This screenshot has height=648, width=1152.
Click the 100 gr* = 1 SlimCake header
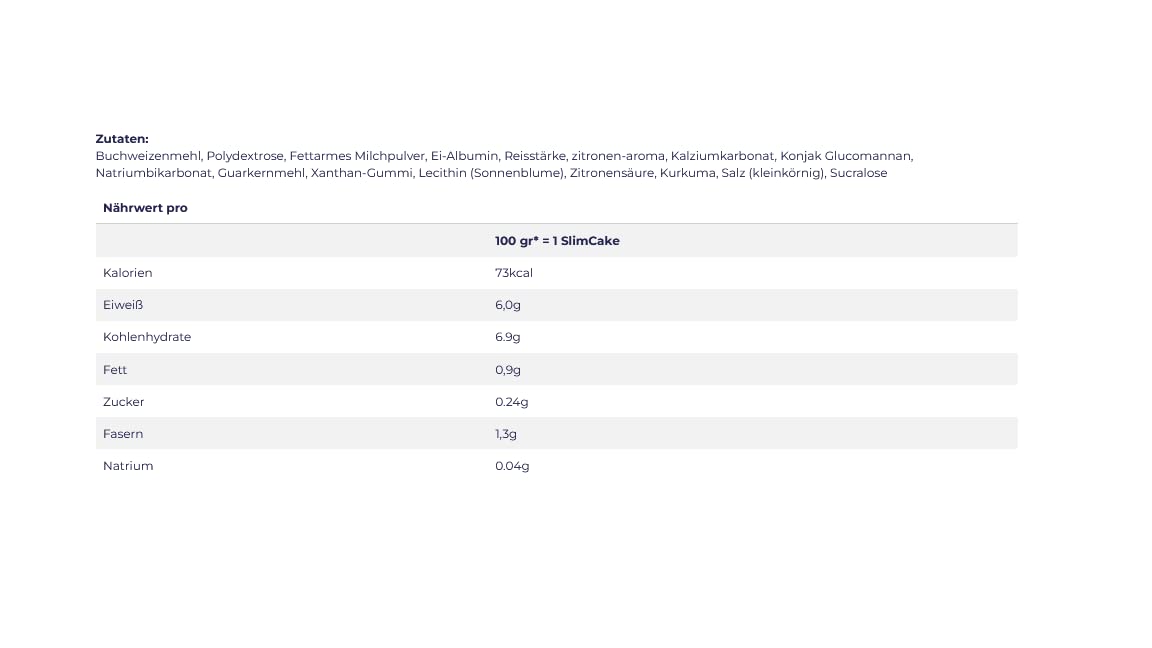tap(557, 241)
